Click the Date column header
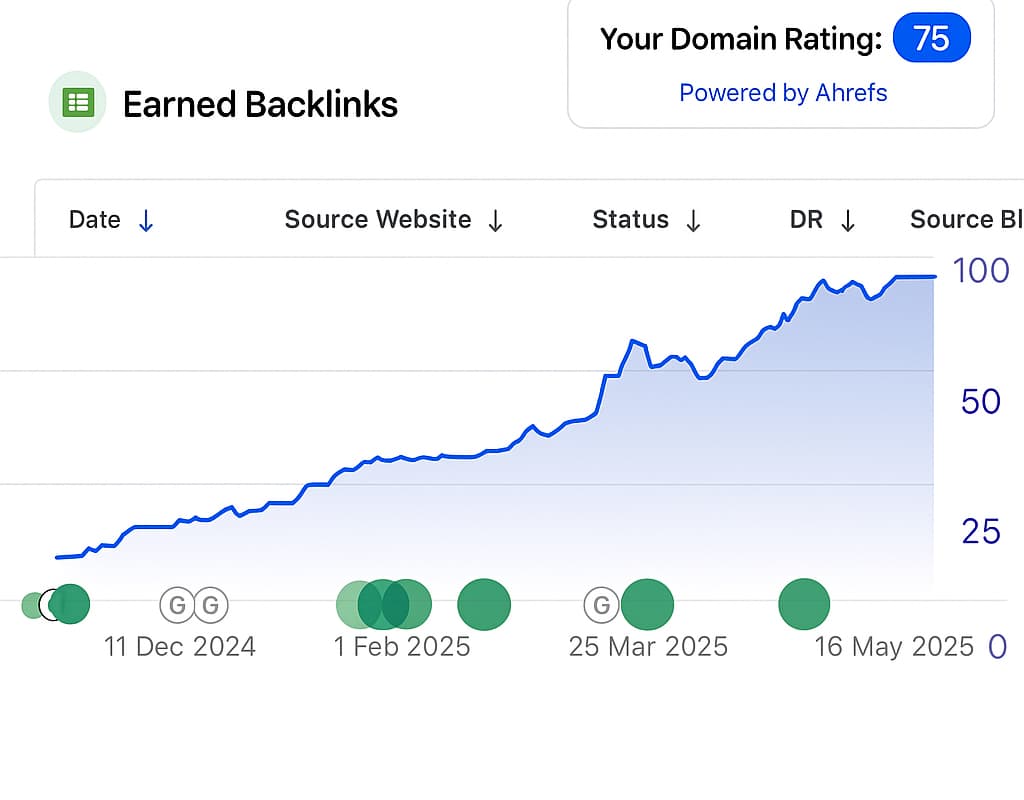This screenshot has height=800, width=1024. coord(94,220)
